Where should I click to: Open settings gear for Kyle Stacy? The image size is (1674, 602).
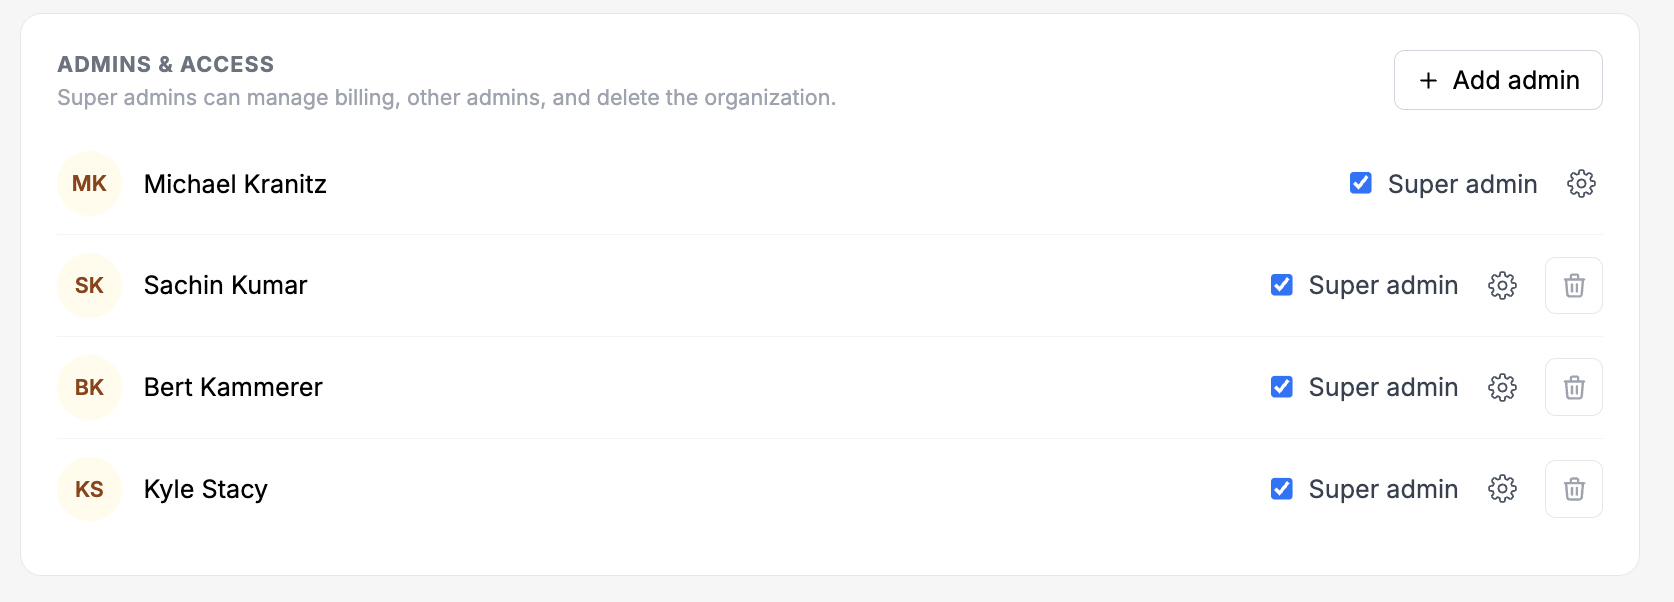1502,489
